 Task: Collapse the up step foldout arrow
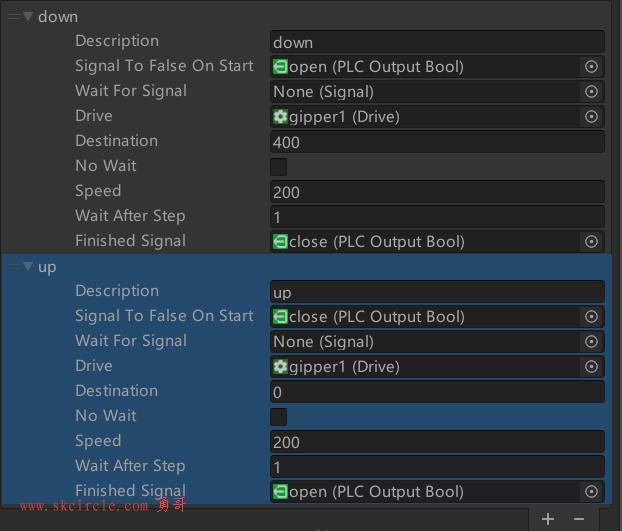28,266
